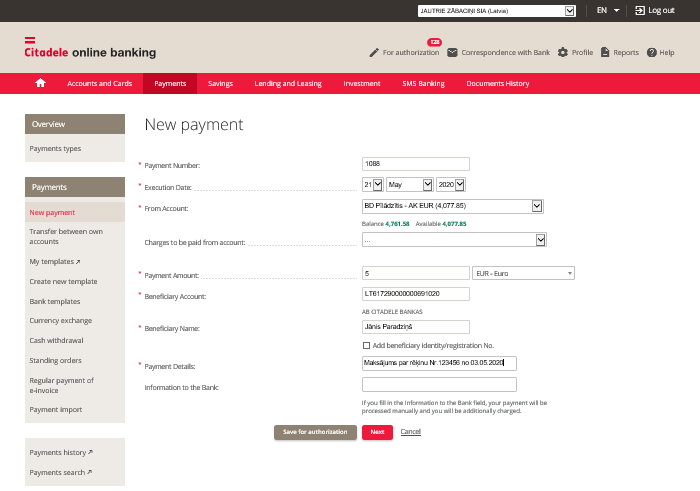Open the Savings menu tab
The width and height of the screenshot is (700, 491).
220,84
